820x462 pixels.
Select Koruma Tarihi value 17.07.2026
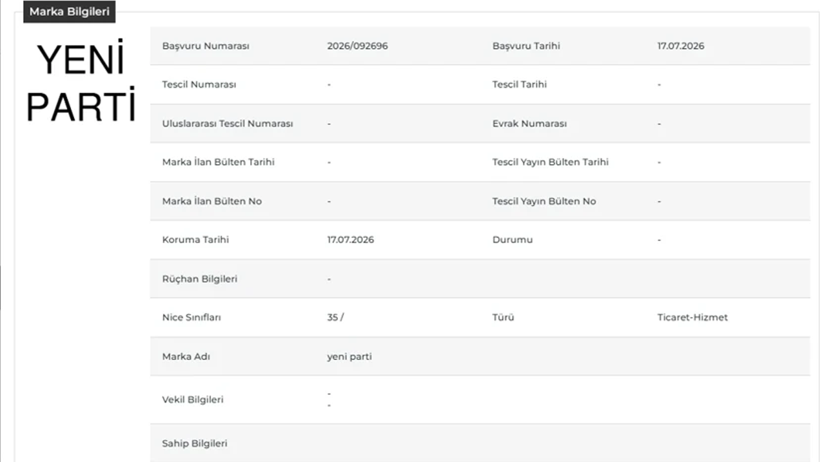350,240
